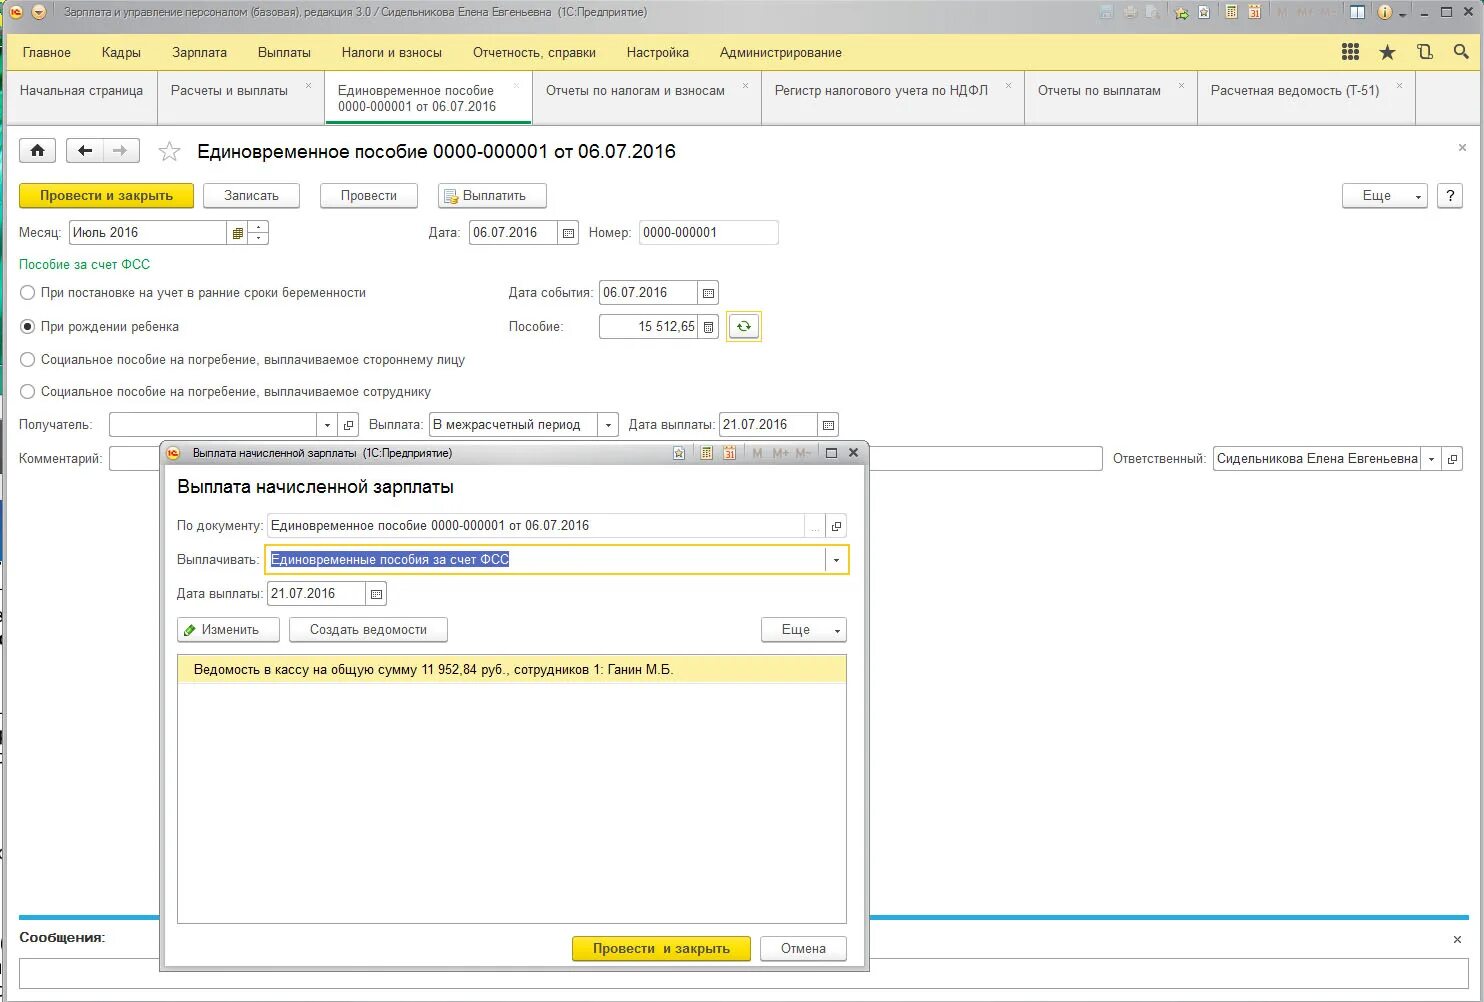
Task: Open the calendar from the main title bar
Action: (x=1254, y=13)
